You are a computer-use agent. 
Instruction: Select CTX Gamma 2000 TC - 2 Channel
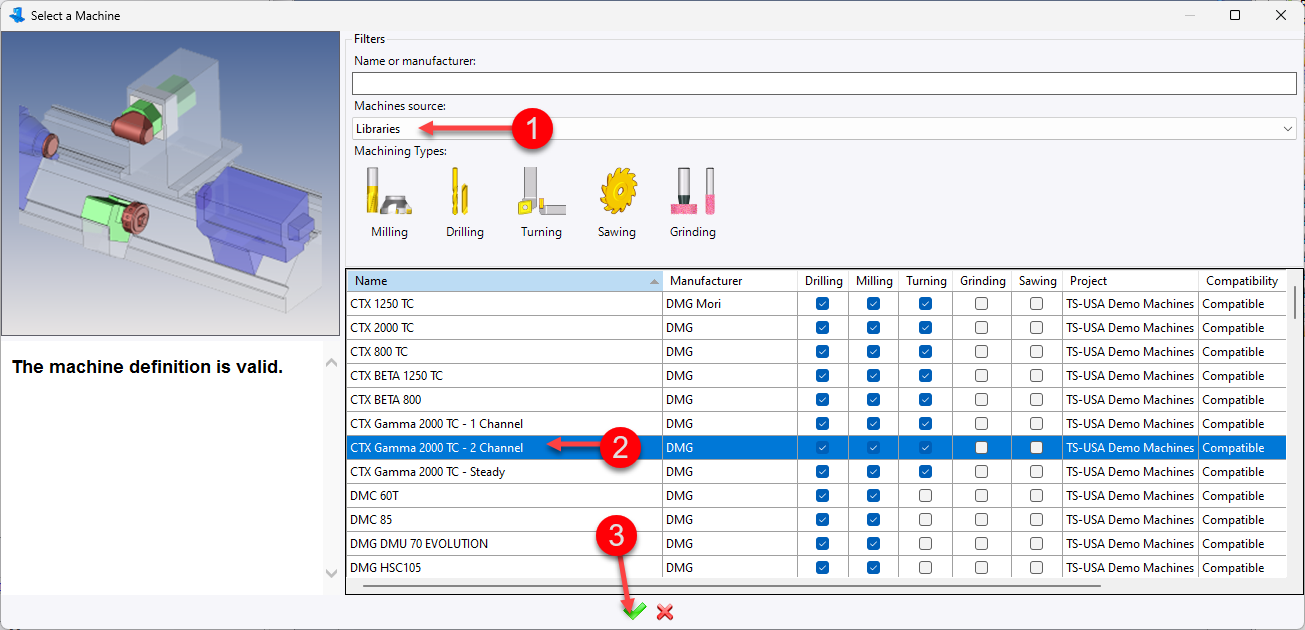(816, 448)
